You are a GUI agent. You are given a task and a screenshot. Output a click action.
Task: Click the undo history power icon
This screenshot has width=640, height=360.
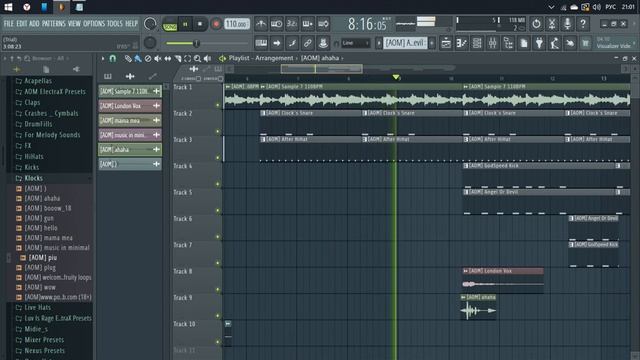536,24
